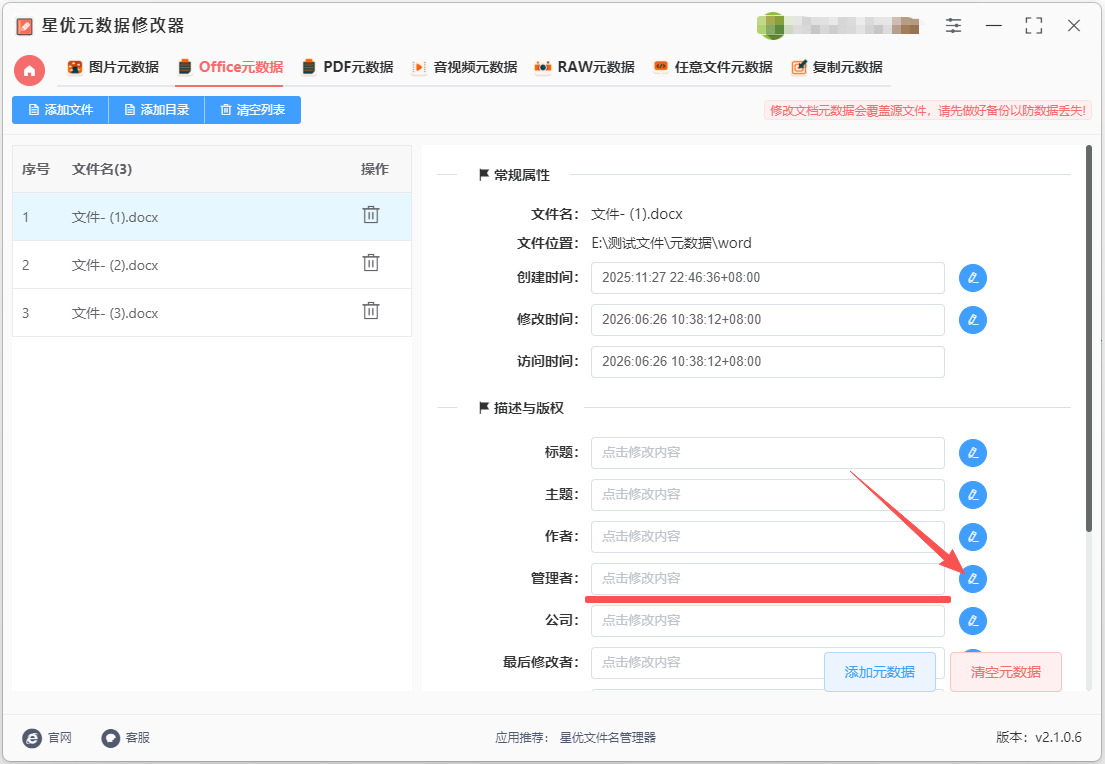Image resolution: width=1105 pixels, height=764 pixels.
Task: Click edit icon next to 标题 field
Action: click(x=973, y=452)
